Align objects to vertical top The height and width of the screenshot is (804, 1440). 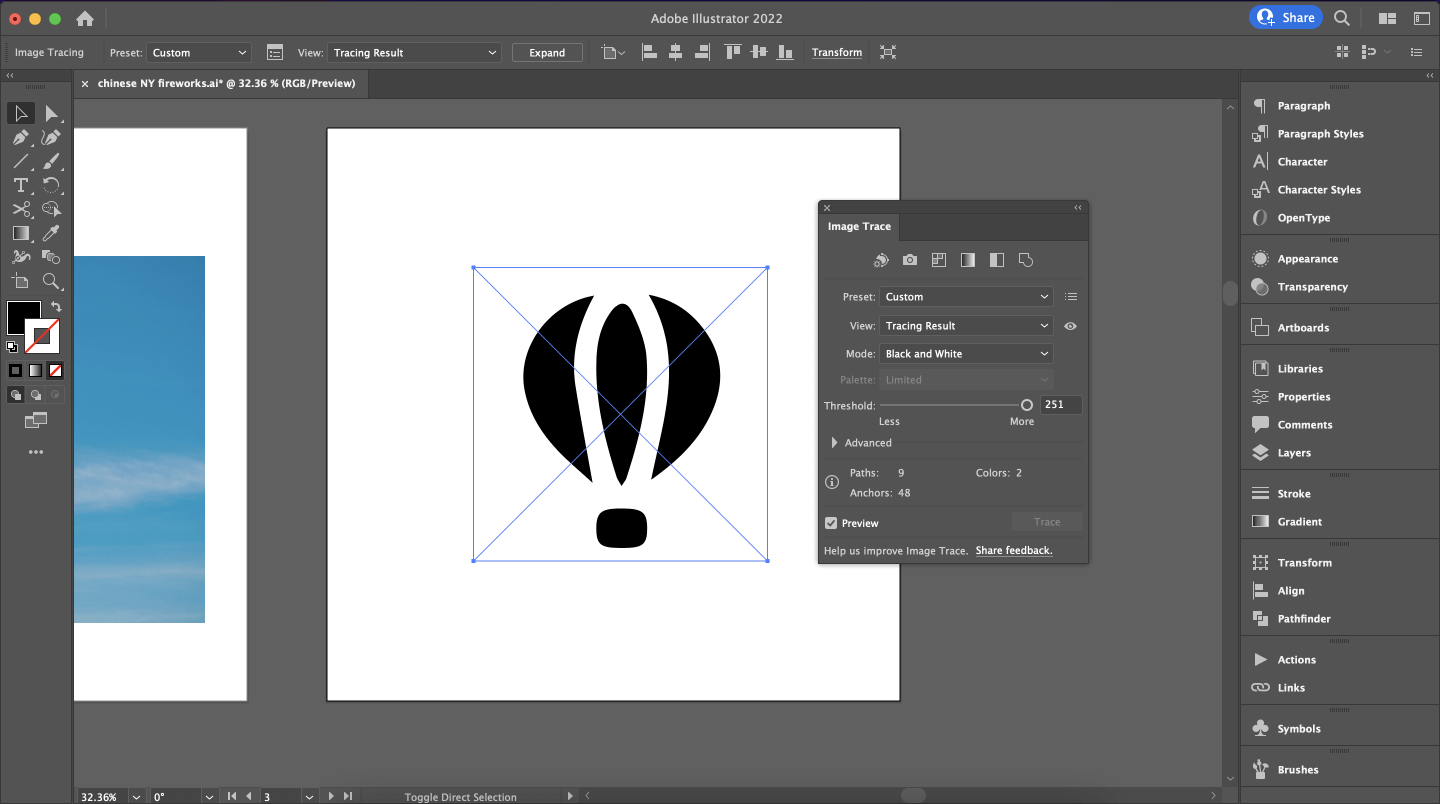point(733,52)
